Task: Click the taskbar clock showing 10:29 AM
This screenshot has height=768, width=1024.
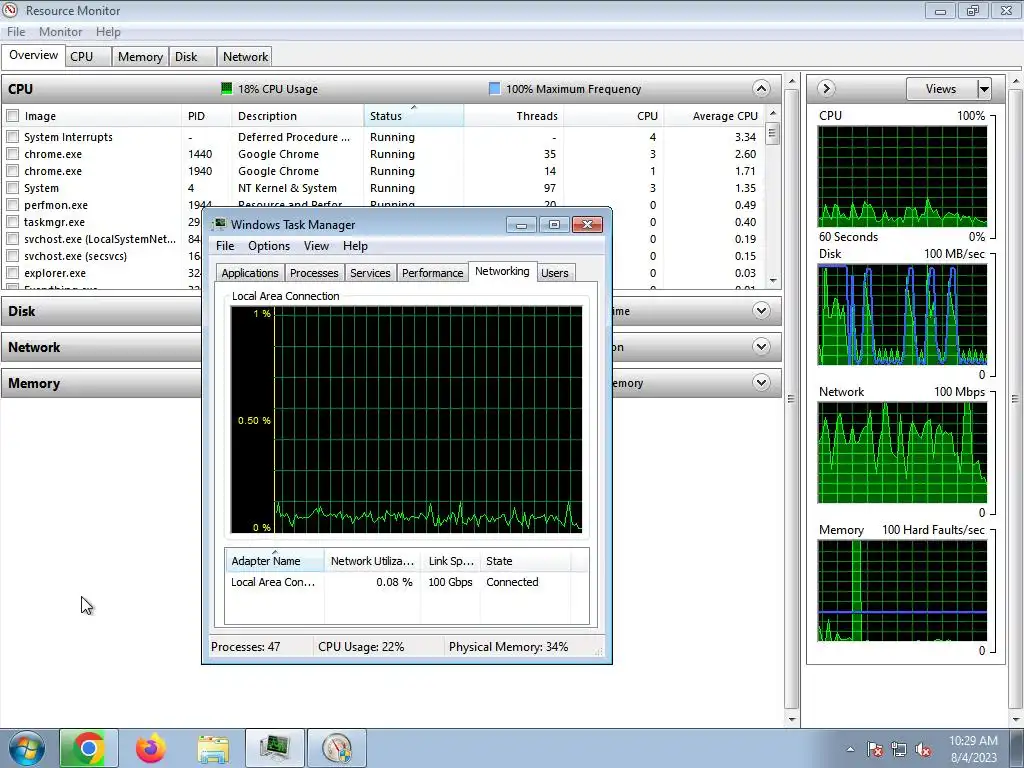Action: click(x=973, y=749)
